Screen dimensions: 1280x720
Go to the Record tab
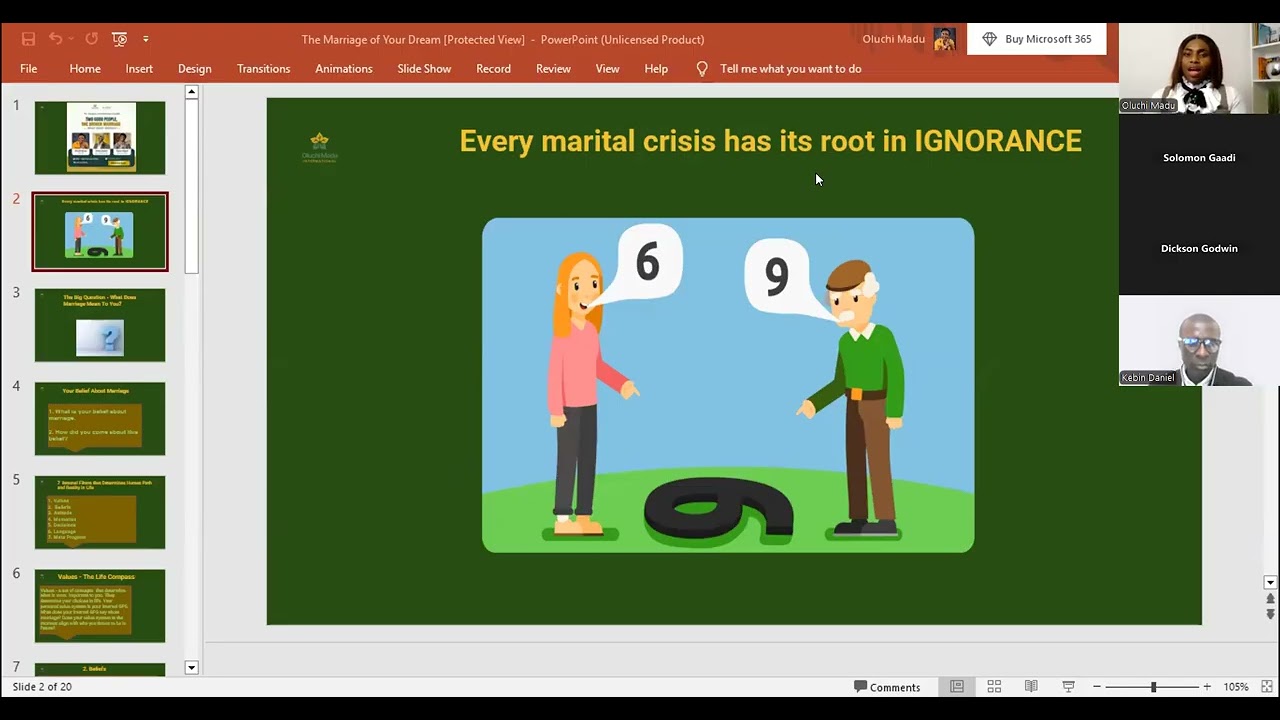click(493, 69)
